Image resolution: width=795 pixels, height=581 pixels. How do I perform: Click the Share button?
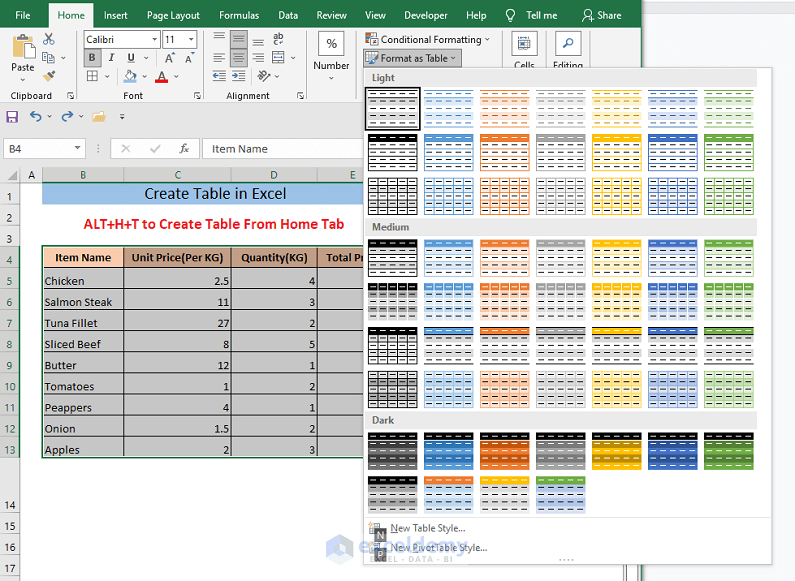(601, 15)
